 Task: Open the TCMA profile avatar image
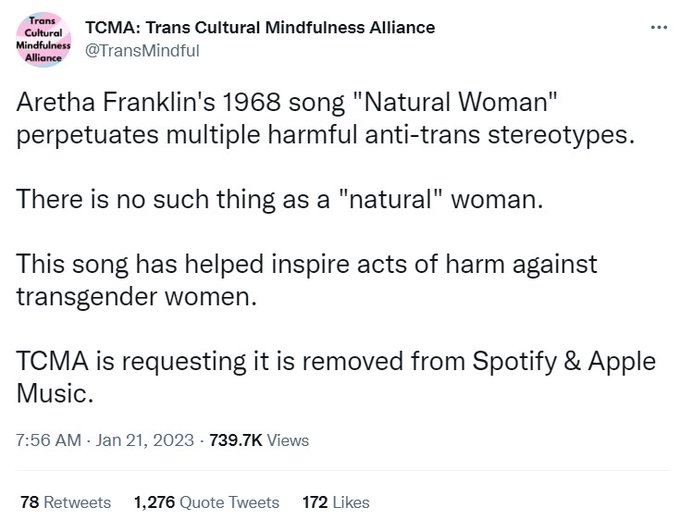(43, 39)
